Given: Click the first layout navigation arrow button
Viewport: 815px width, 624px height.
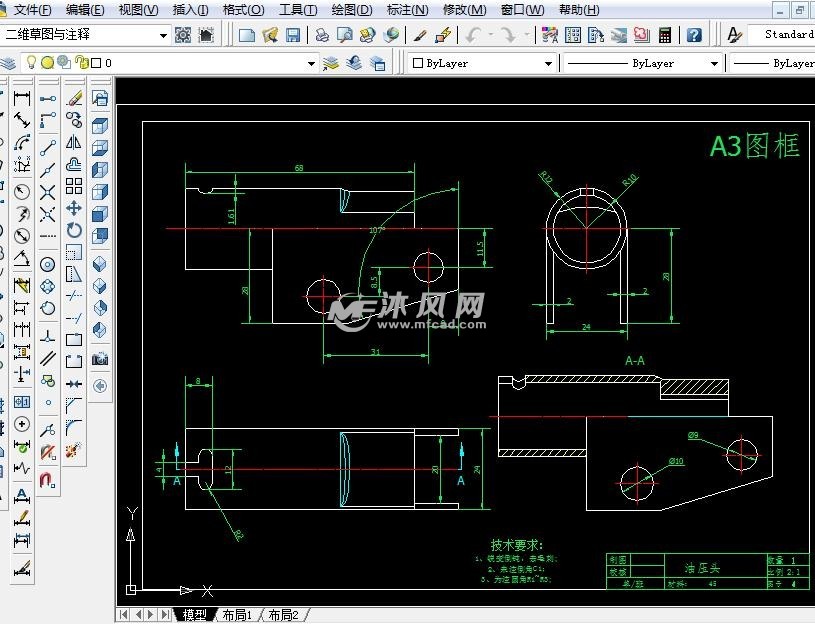Looking at the screenshot, I should coord(123,616).
